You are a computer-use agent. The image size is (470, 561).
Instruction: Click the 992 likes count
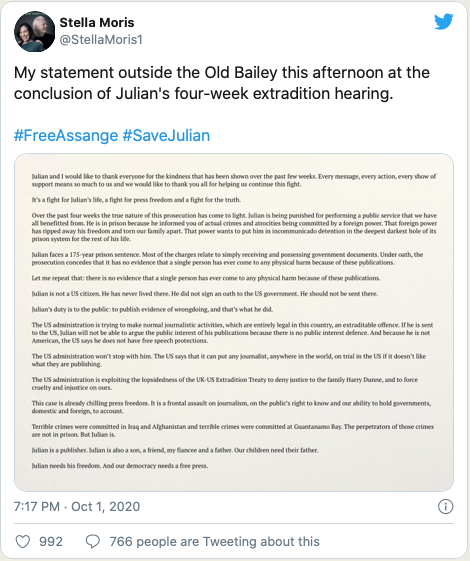[x=51, y=542]
